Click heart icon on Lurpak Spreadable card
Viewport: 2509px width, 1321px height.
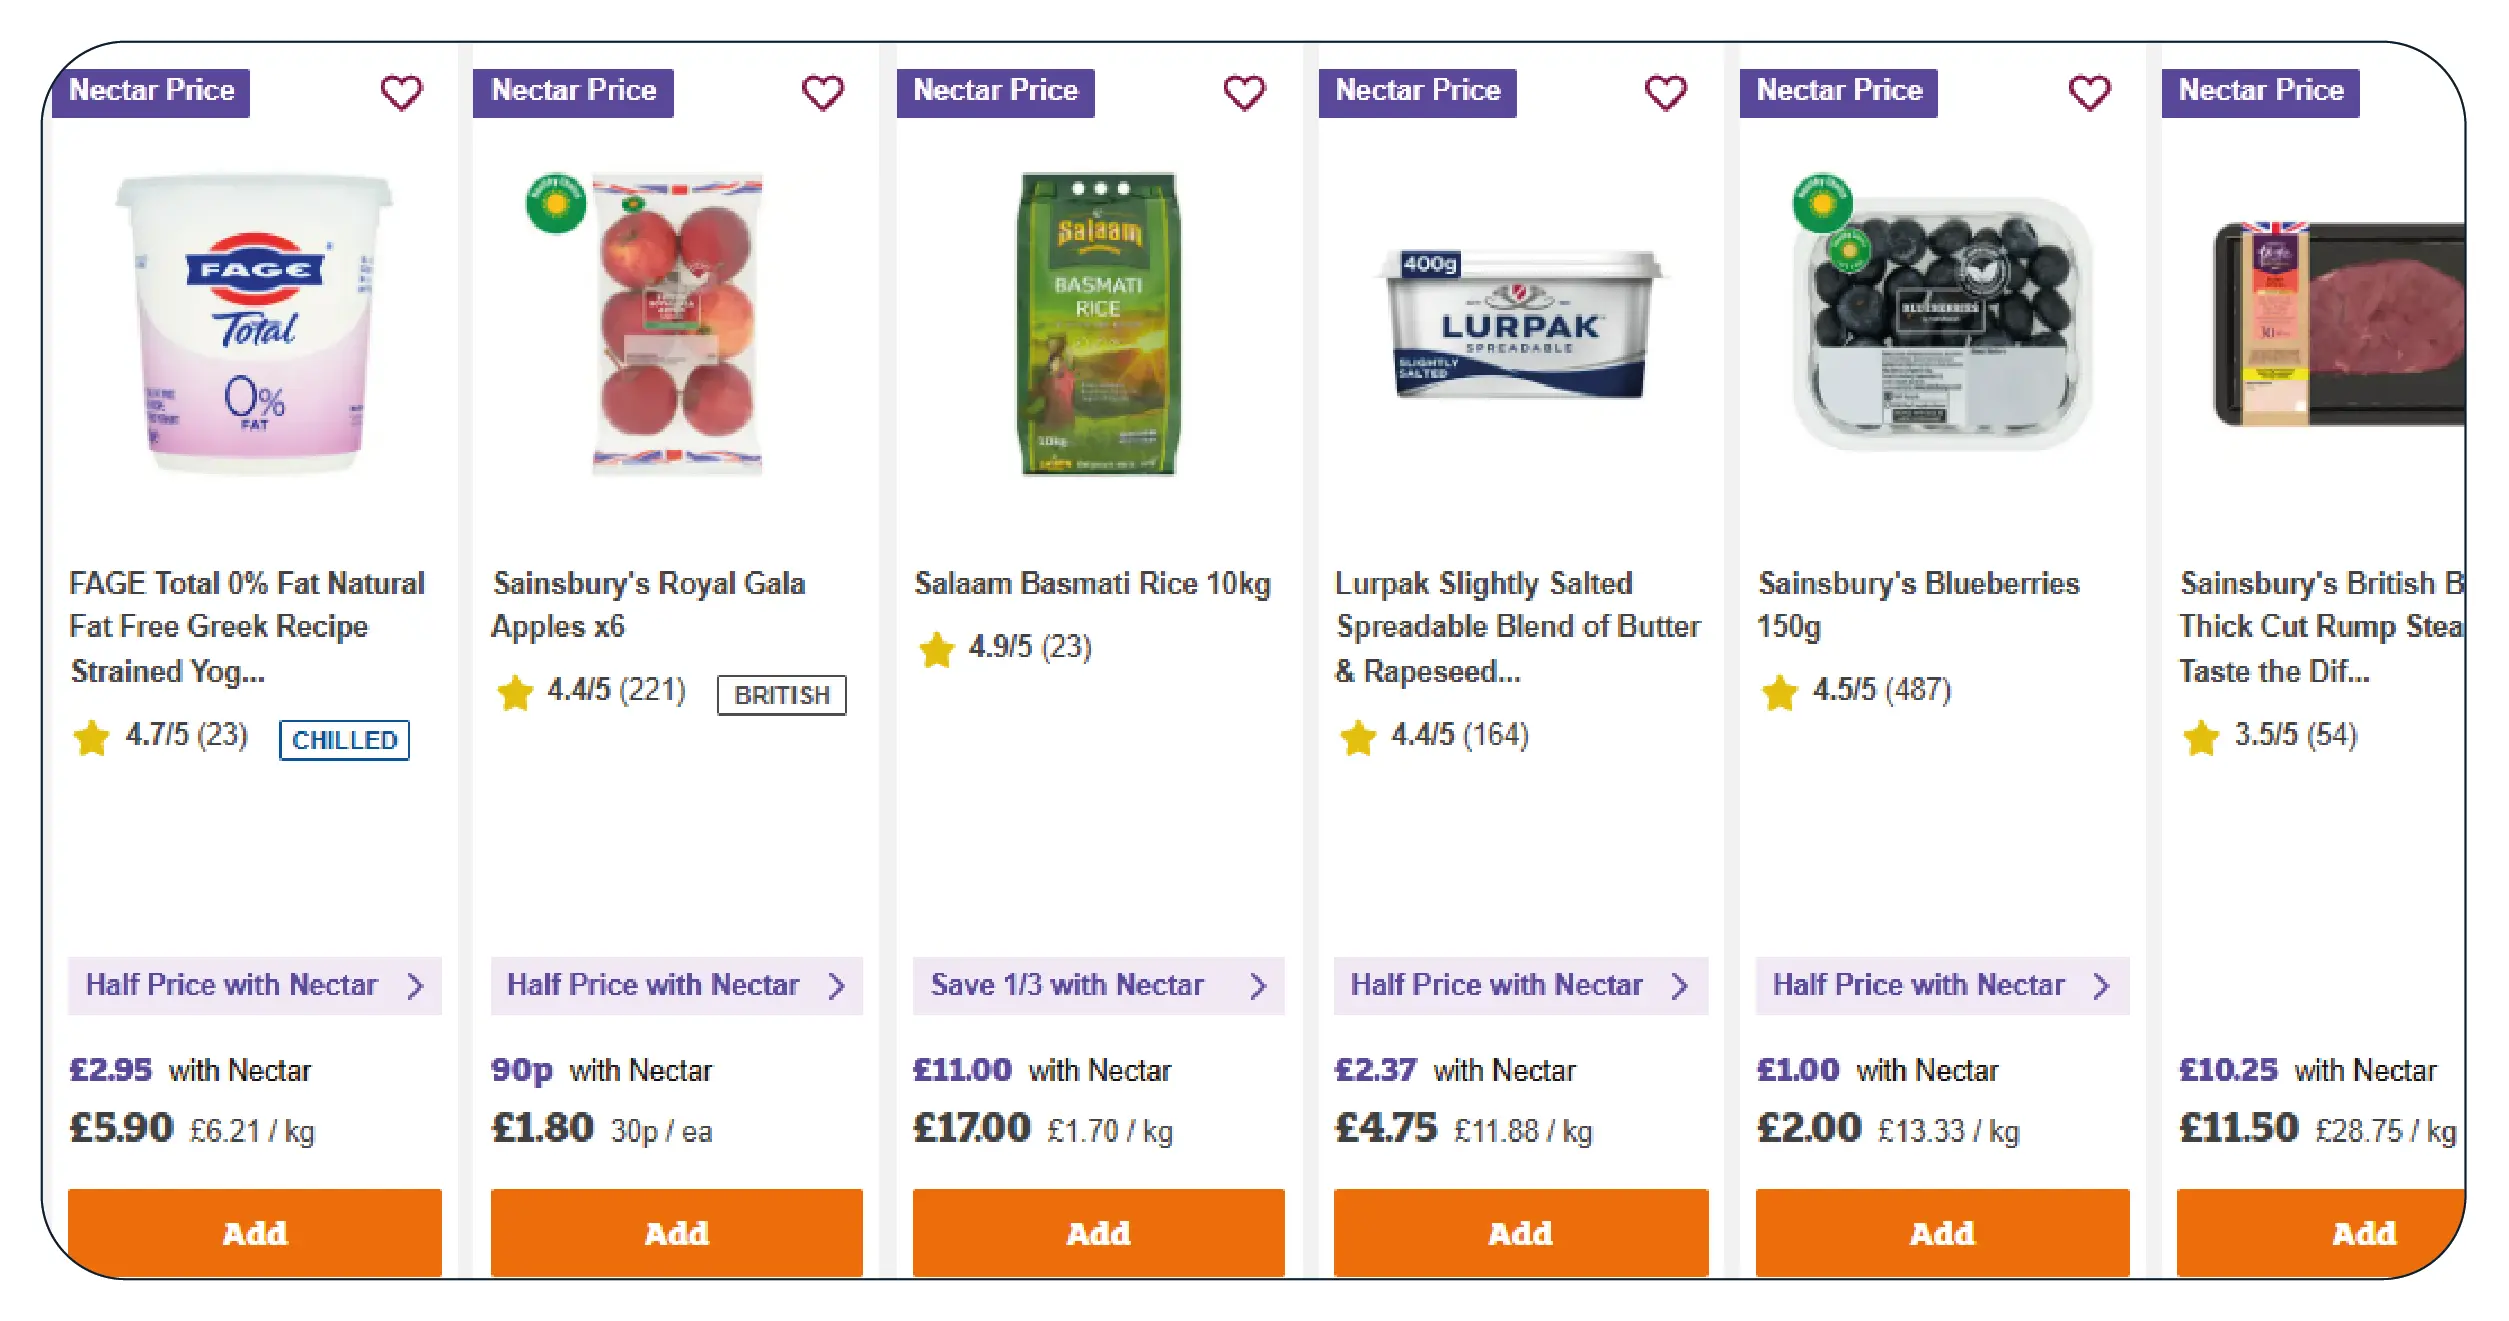[1666, 93]
